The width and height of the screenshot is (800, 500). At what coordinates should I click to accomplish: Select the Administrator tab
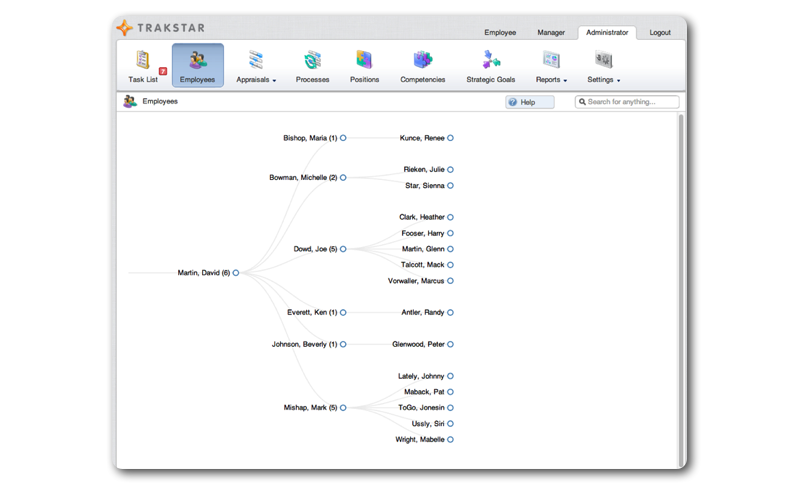(607, 32)
